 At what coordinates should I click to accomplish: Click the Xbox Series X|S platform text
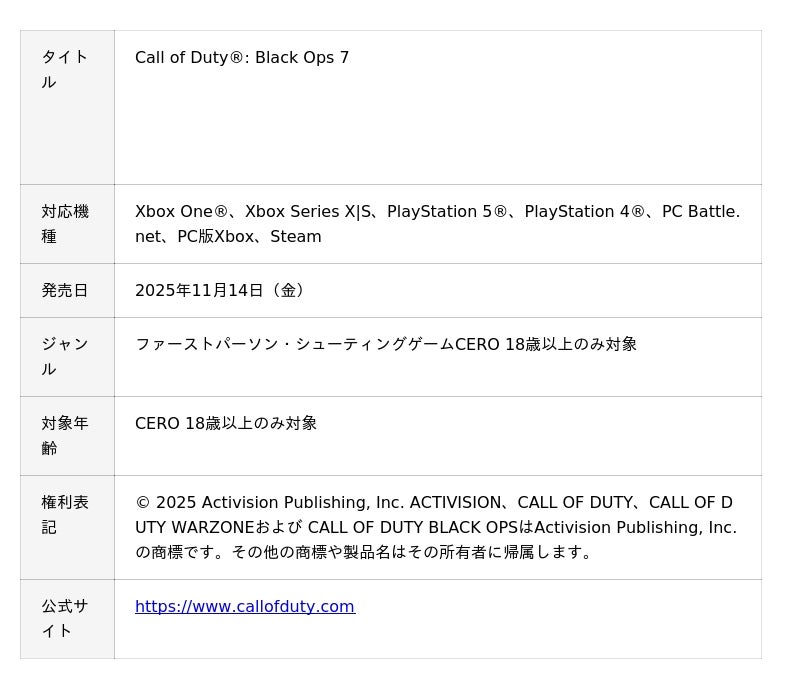[308, 212]
